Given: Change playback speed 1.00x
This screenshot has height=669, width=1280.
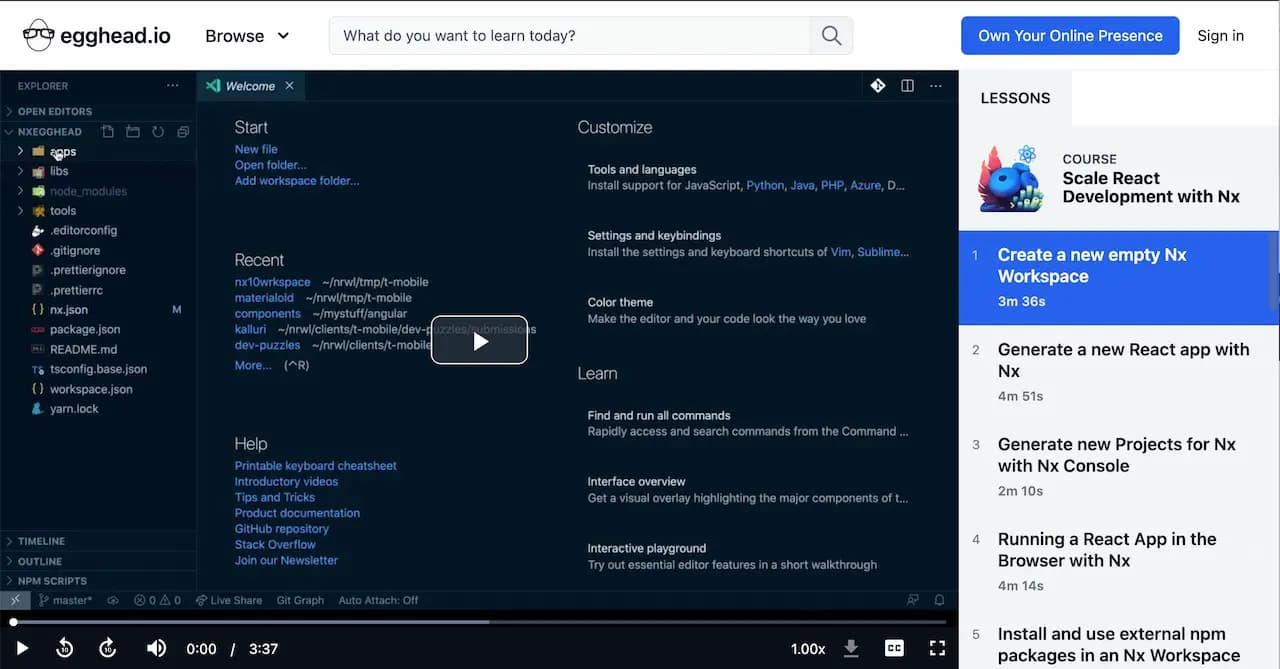Looking at the screenshot, I should point(808,649).
